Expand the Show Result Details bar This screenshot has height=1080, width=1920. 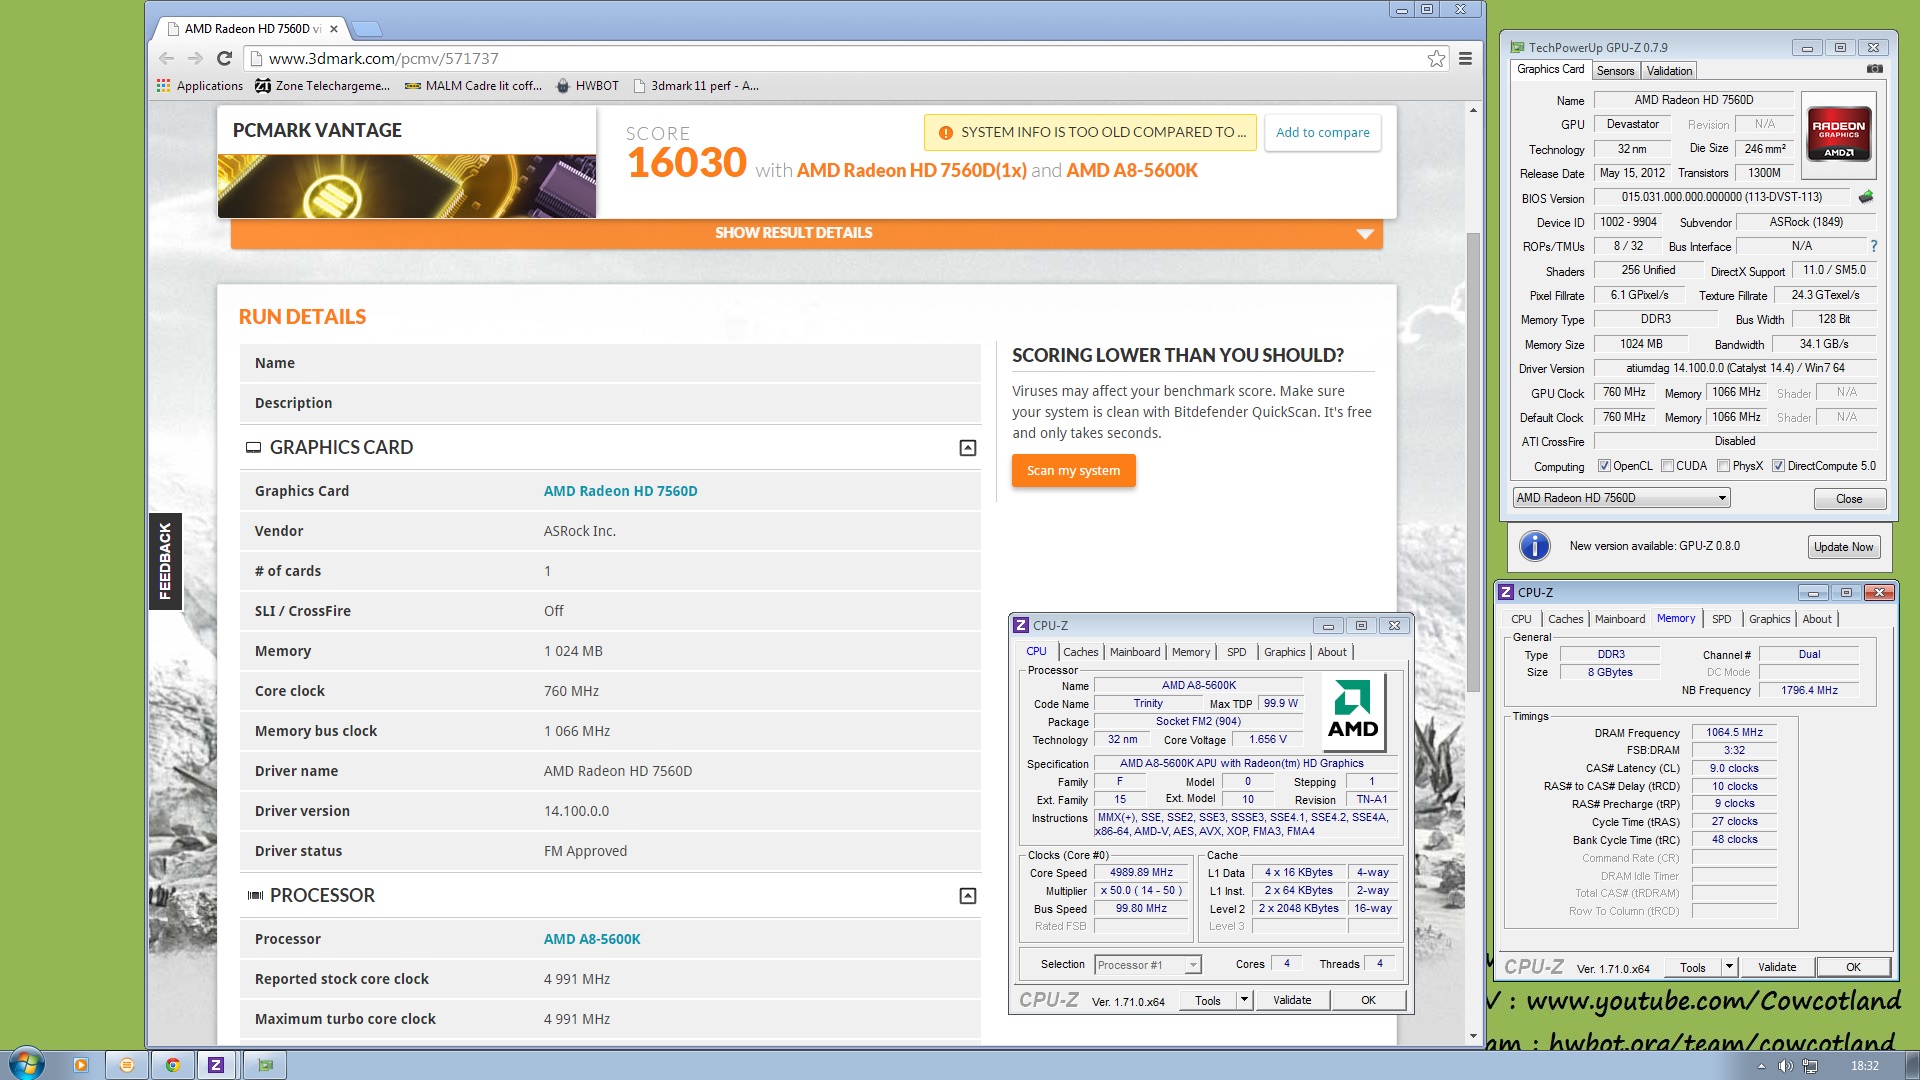(x=807, y=233)
